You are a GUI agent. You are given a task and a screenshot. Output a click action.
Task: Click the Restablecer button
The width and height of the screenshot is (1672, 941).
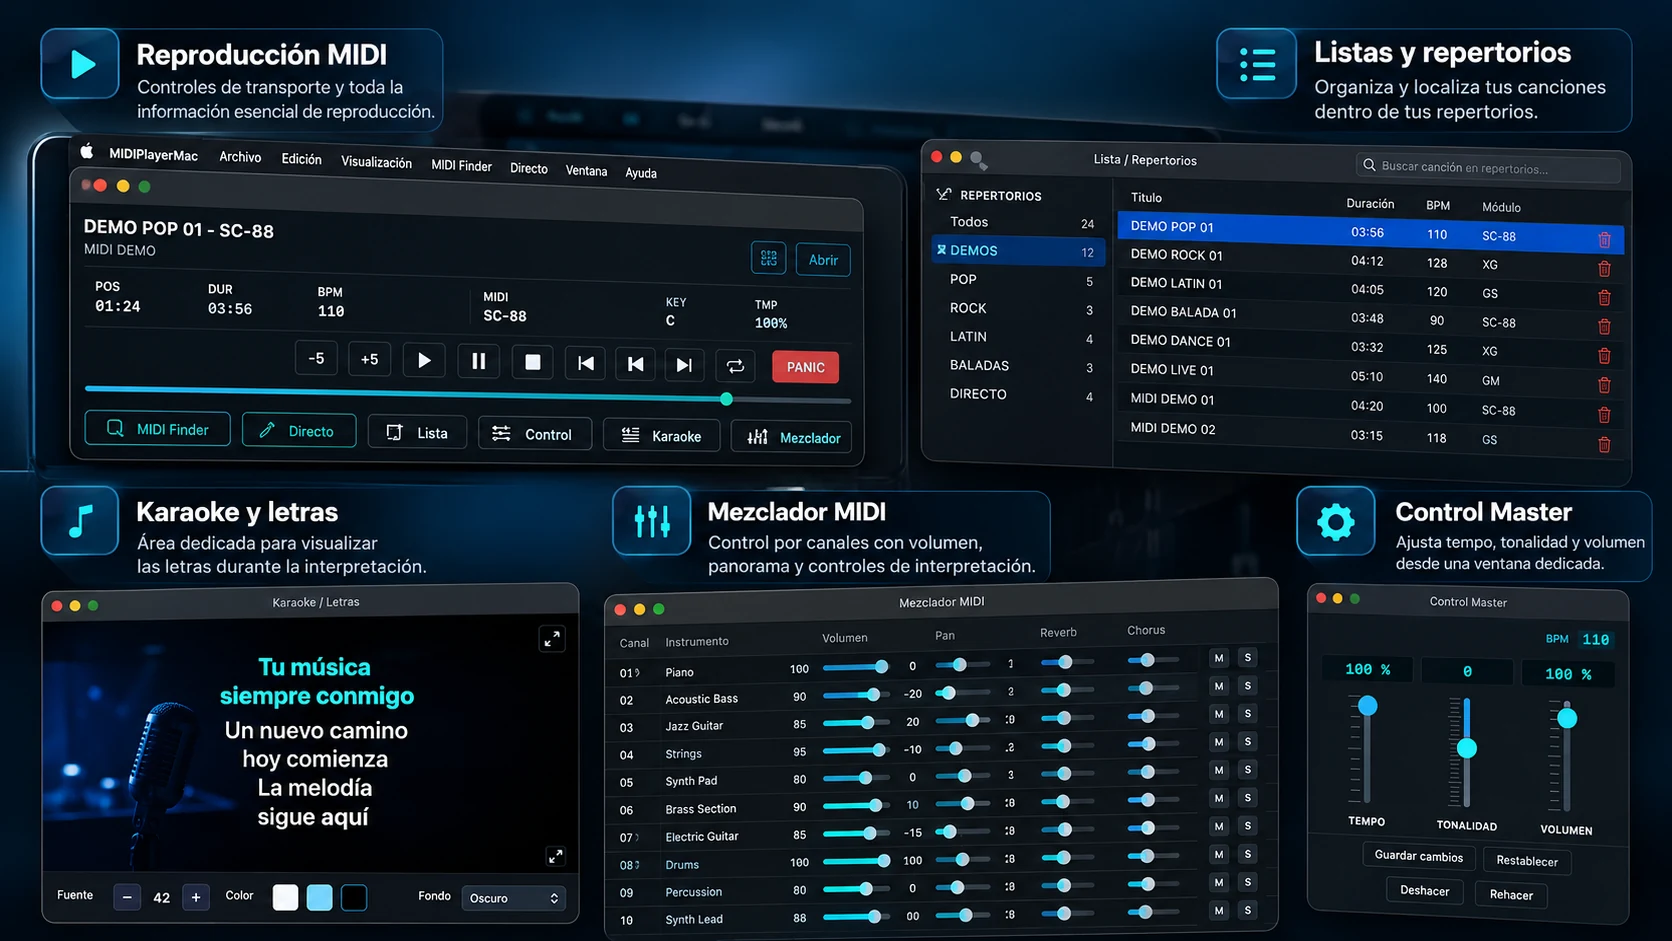[1527, 861]
